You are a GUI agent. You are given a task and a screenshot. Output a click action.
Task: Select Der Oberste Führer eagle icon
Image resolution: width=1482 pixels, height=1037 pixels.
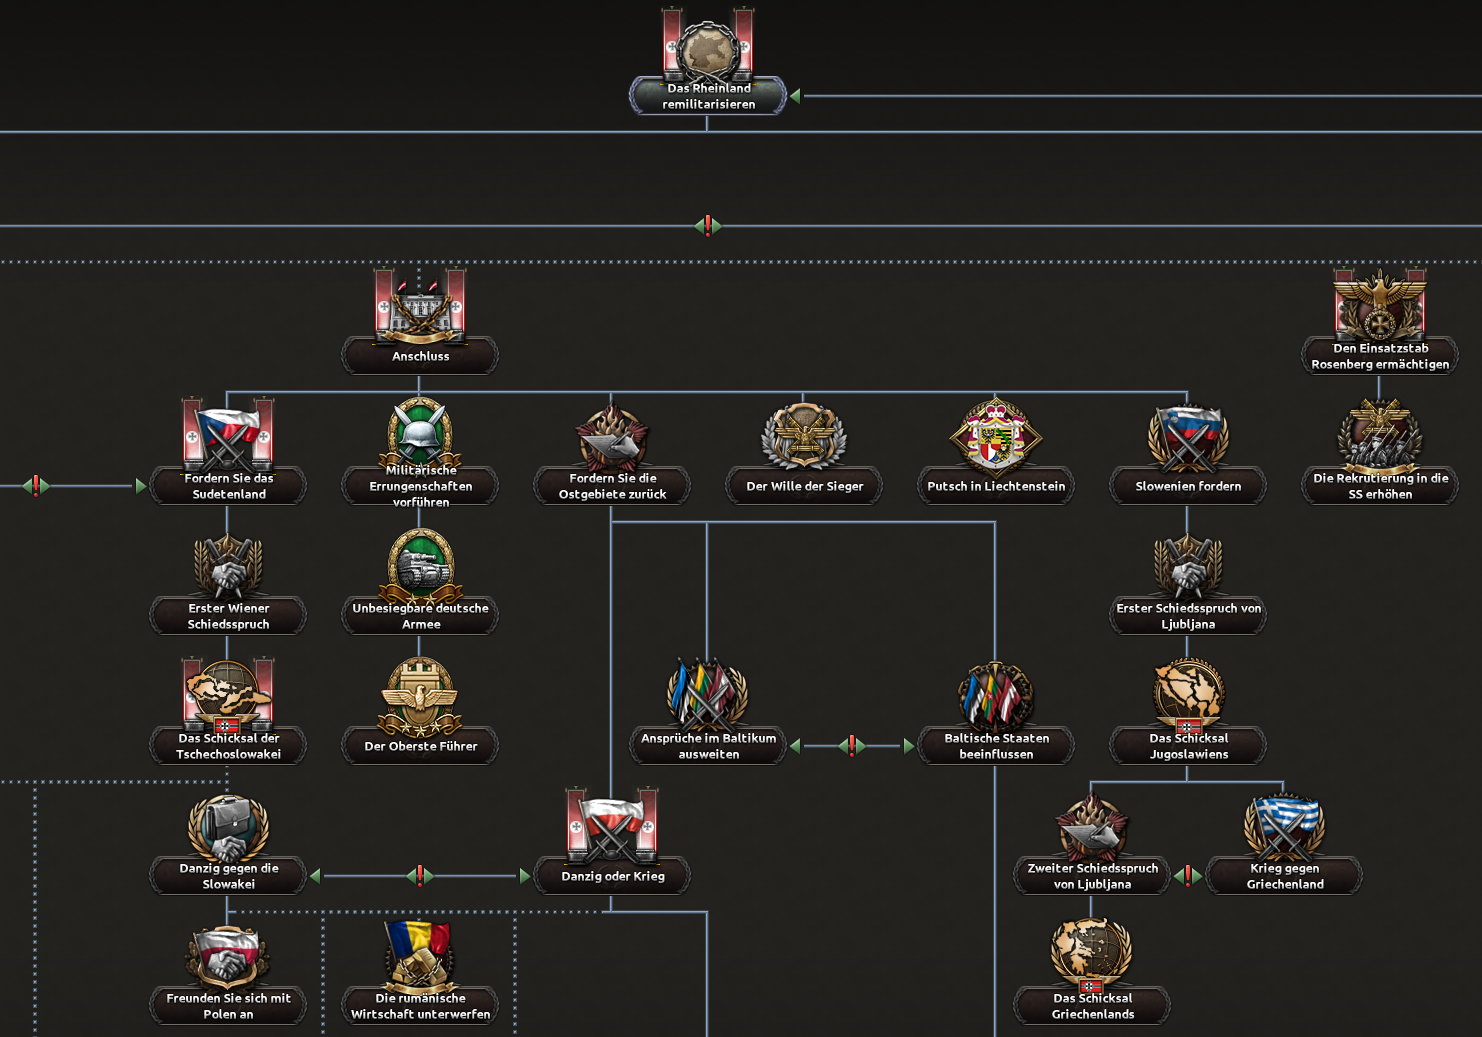(x=420, y=697)
